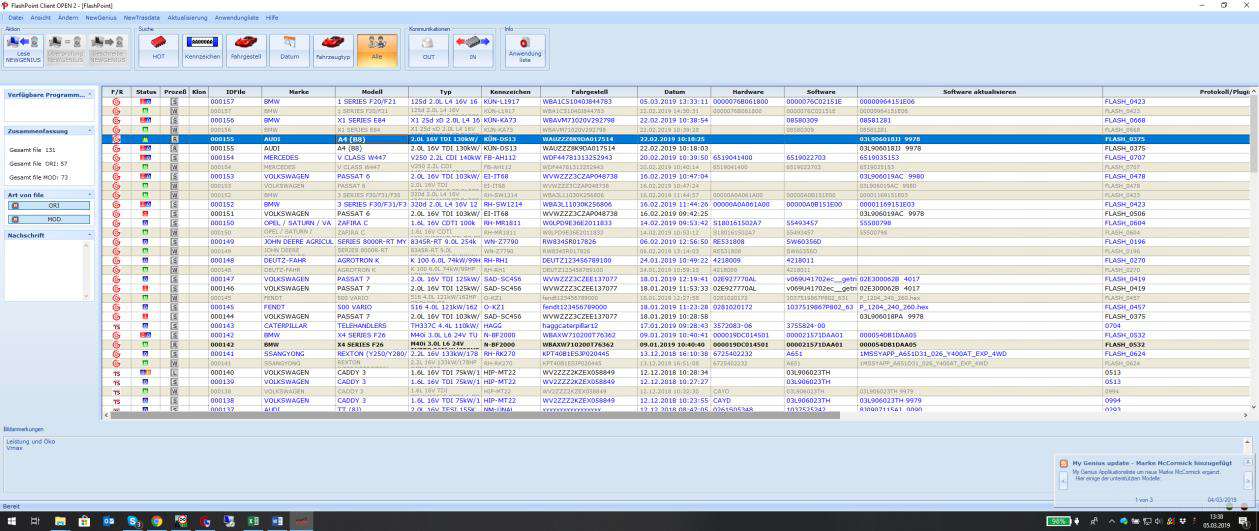
Task: Open the Hilfe menu
Action: click(273, 19)
